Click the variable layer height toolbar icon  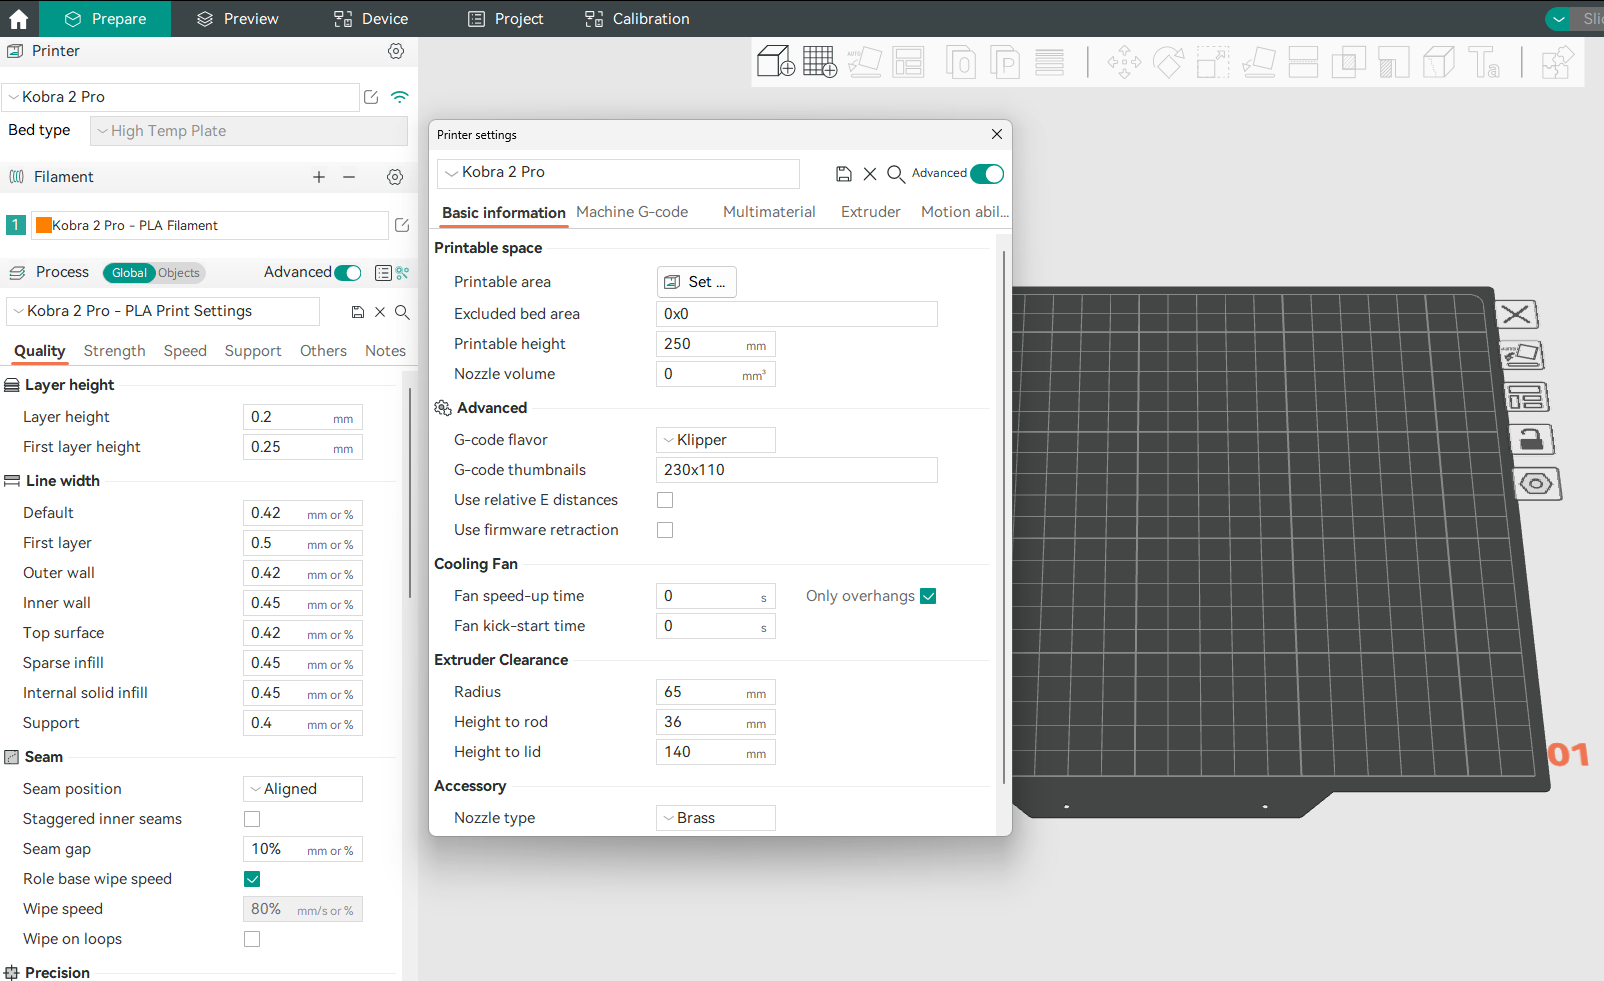(1049, 62)
